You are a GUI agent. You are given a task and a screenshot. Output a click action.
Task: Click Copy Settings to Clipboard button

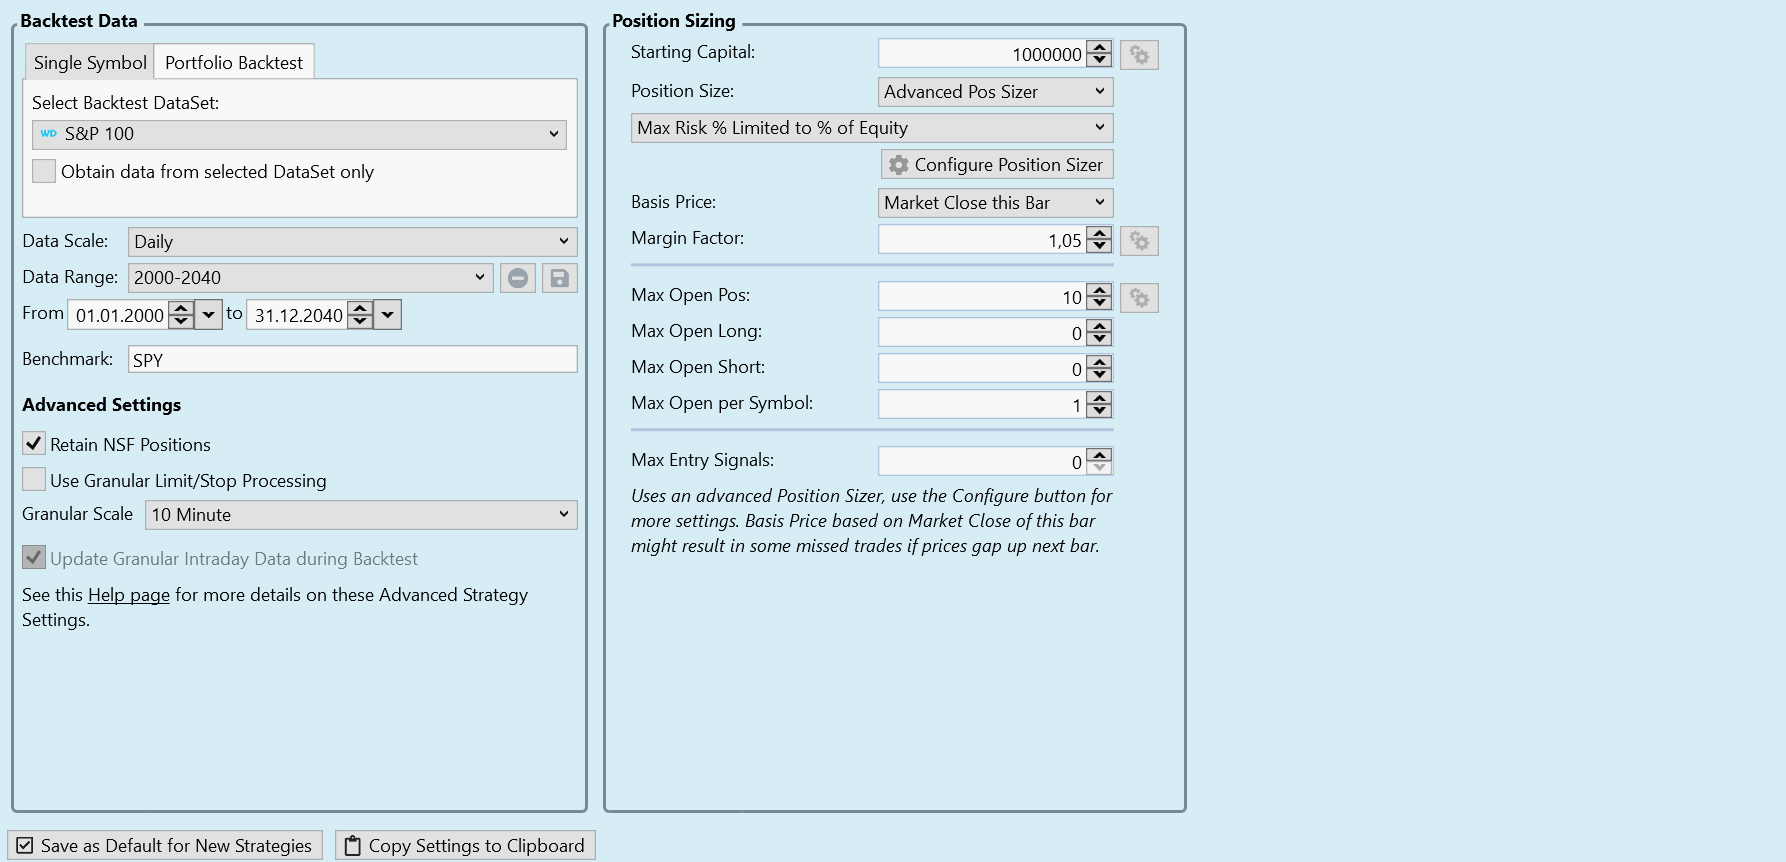(x=465, y=846)
